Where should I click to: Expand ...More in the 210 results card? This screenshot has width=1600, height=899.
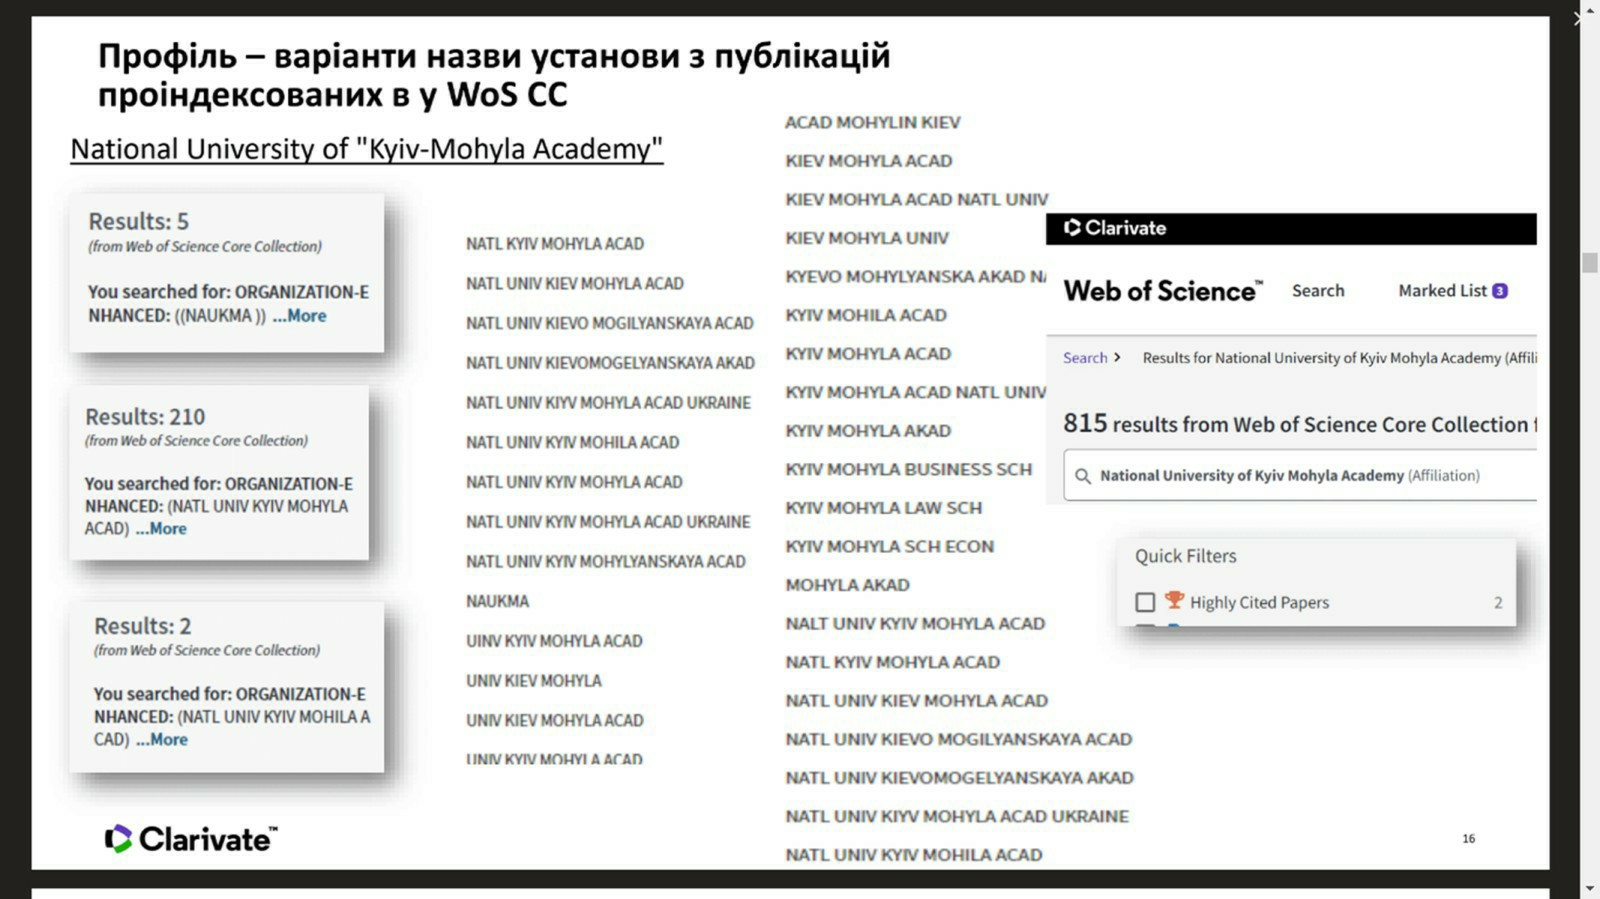tap(161, 529)
